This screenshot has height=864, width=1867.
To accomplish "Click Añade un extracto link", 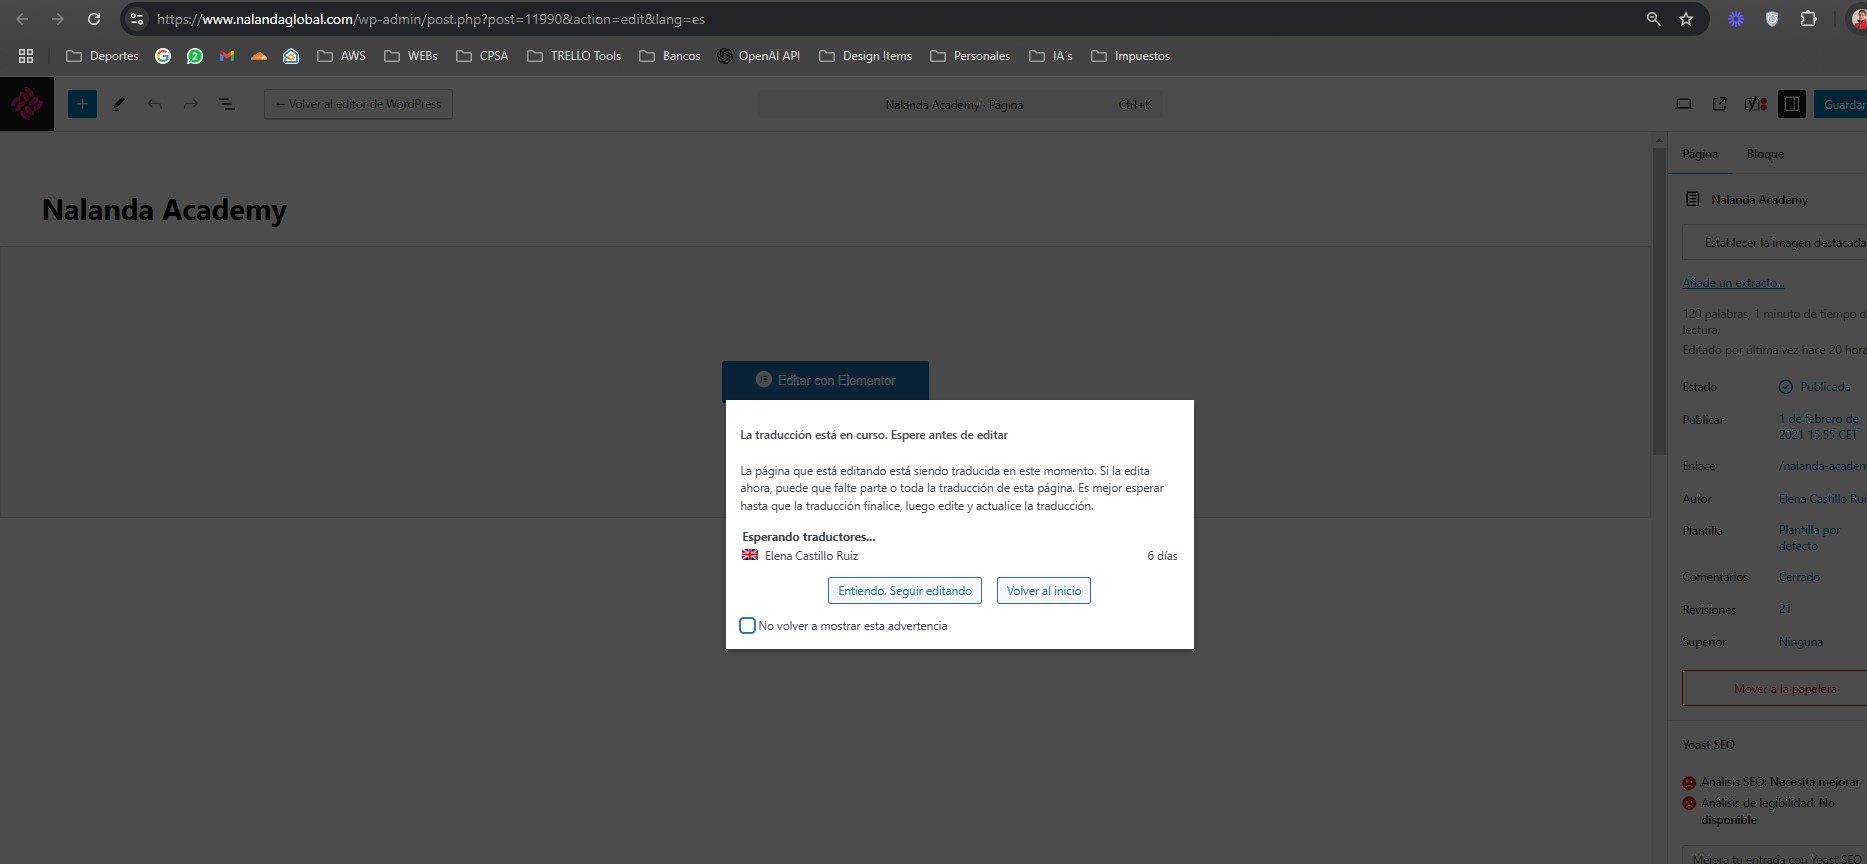I will 1733,283.
